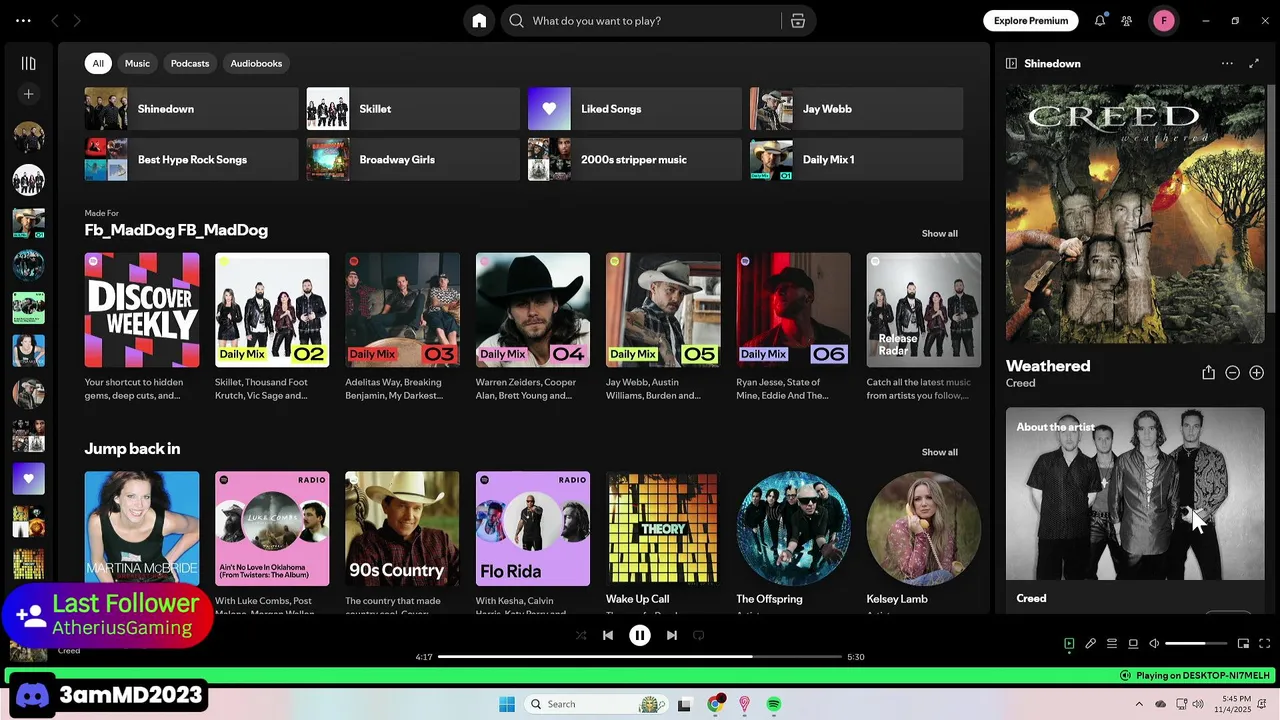1280x720 pixels.
Task: Select the Podcasts filter chip
Action: coord(190,63)
